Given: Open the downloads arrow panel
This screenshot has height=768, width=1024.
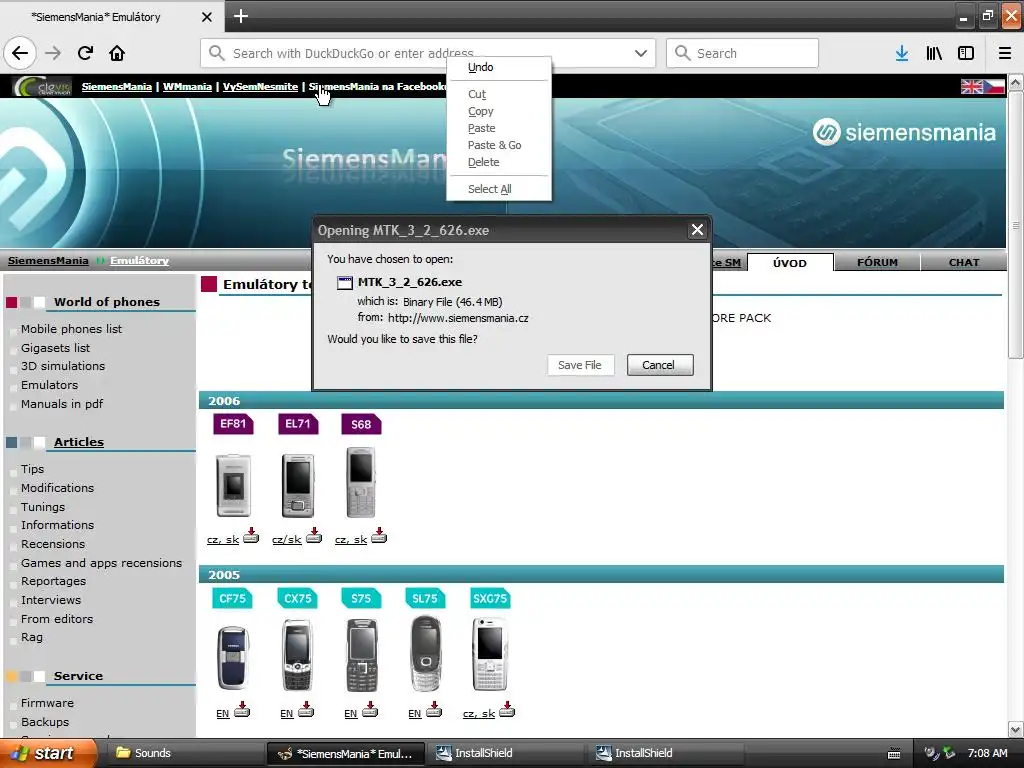Looking at the screenshot, I should [901, 53].
